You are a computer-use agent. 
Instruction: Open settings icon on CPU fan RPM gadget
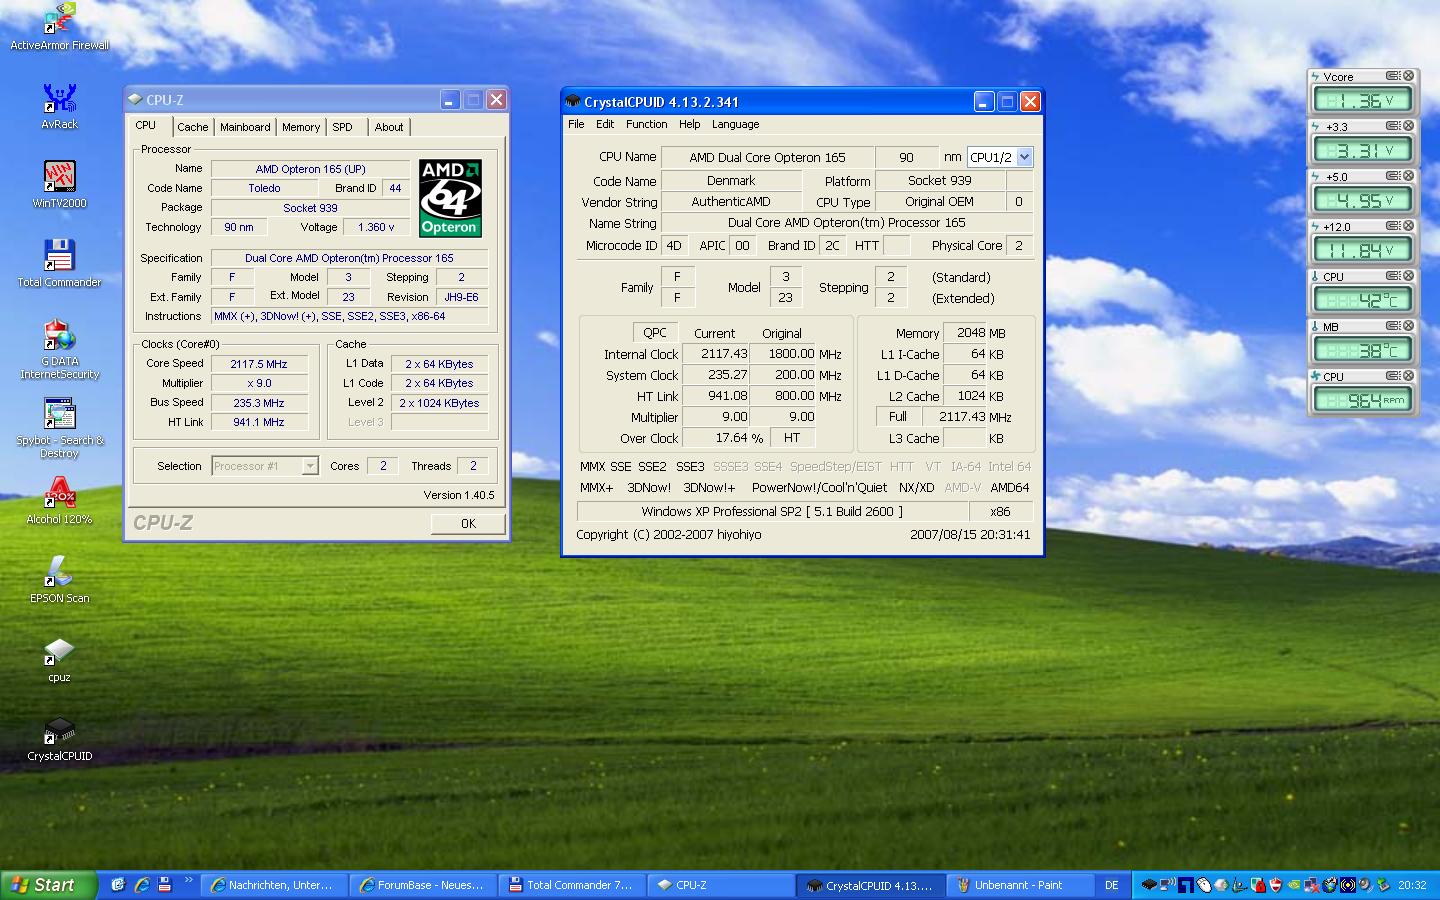1392,376
